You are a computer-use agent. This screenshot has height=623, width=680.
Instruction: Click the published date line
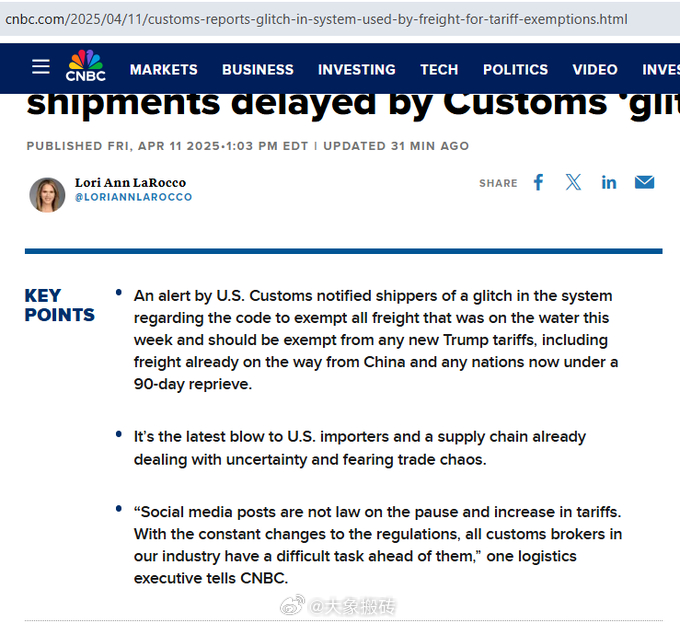(248, 146)
